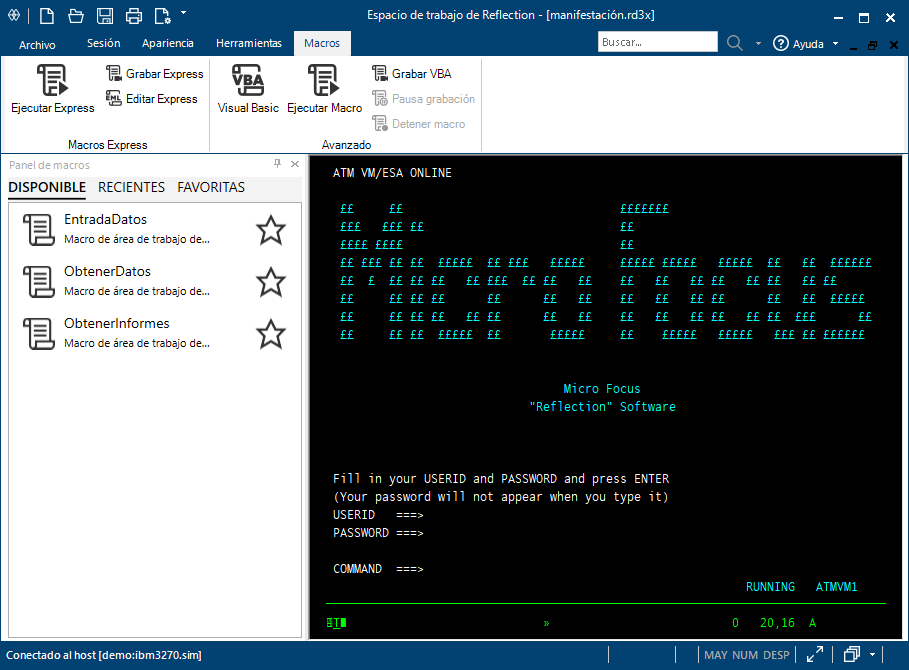Open the Visual Basic editor
This screenshot has width=909, height=670.
click(248, 80)
